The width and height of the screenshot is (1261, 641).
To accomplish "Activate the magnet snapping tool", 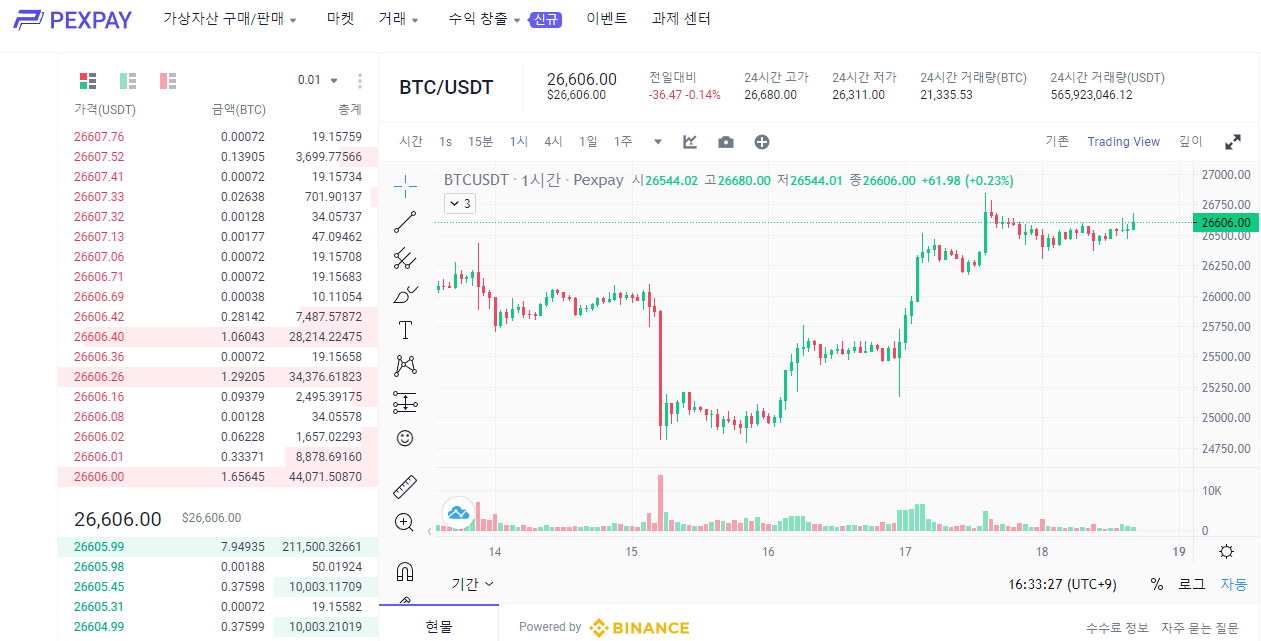I will pos(404,571).
